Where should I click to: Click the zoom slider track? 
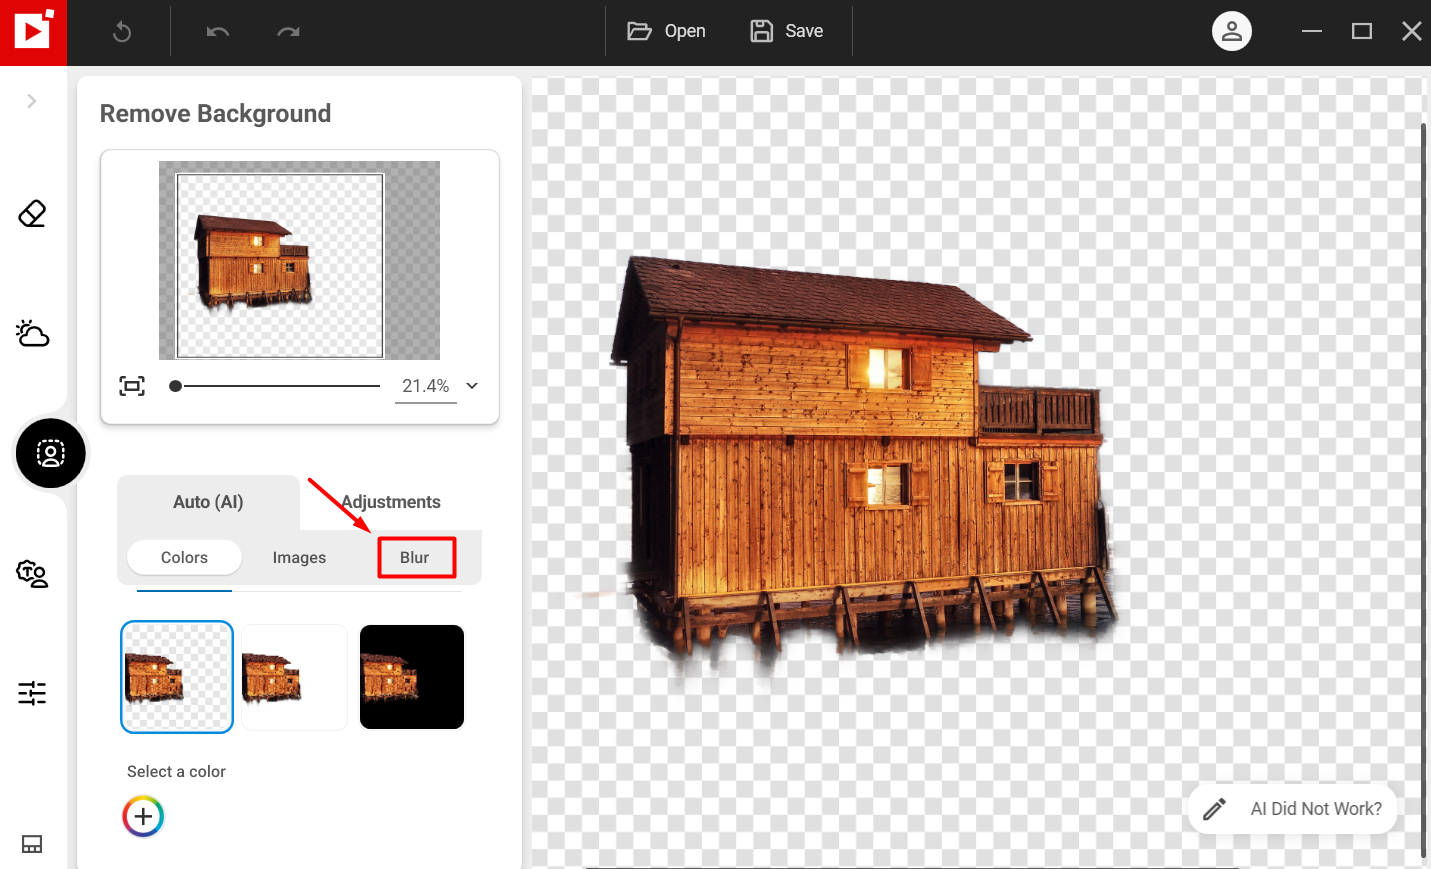click(275, 386)
